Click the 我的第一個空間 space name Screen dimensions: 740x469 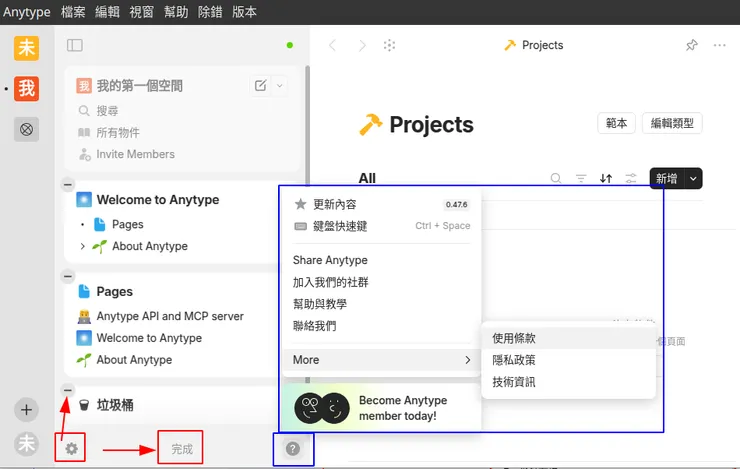pos(140,86)
